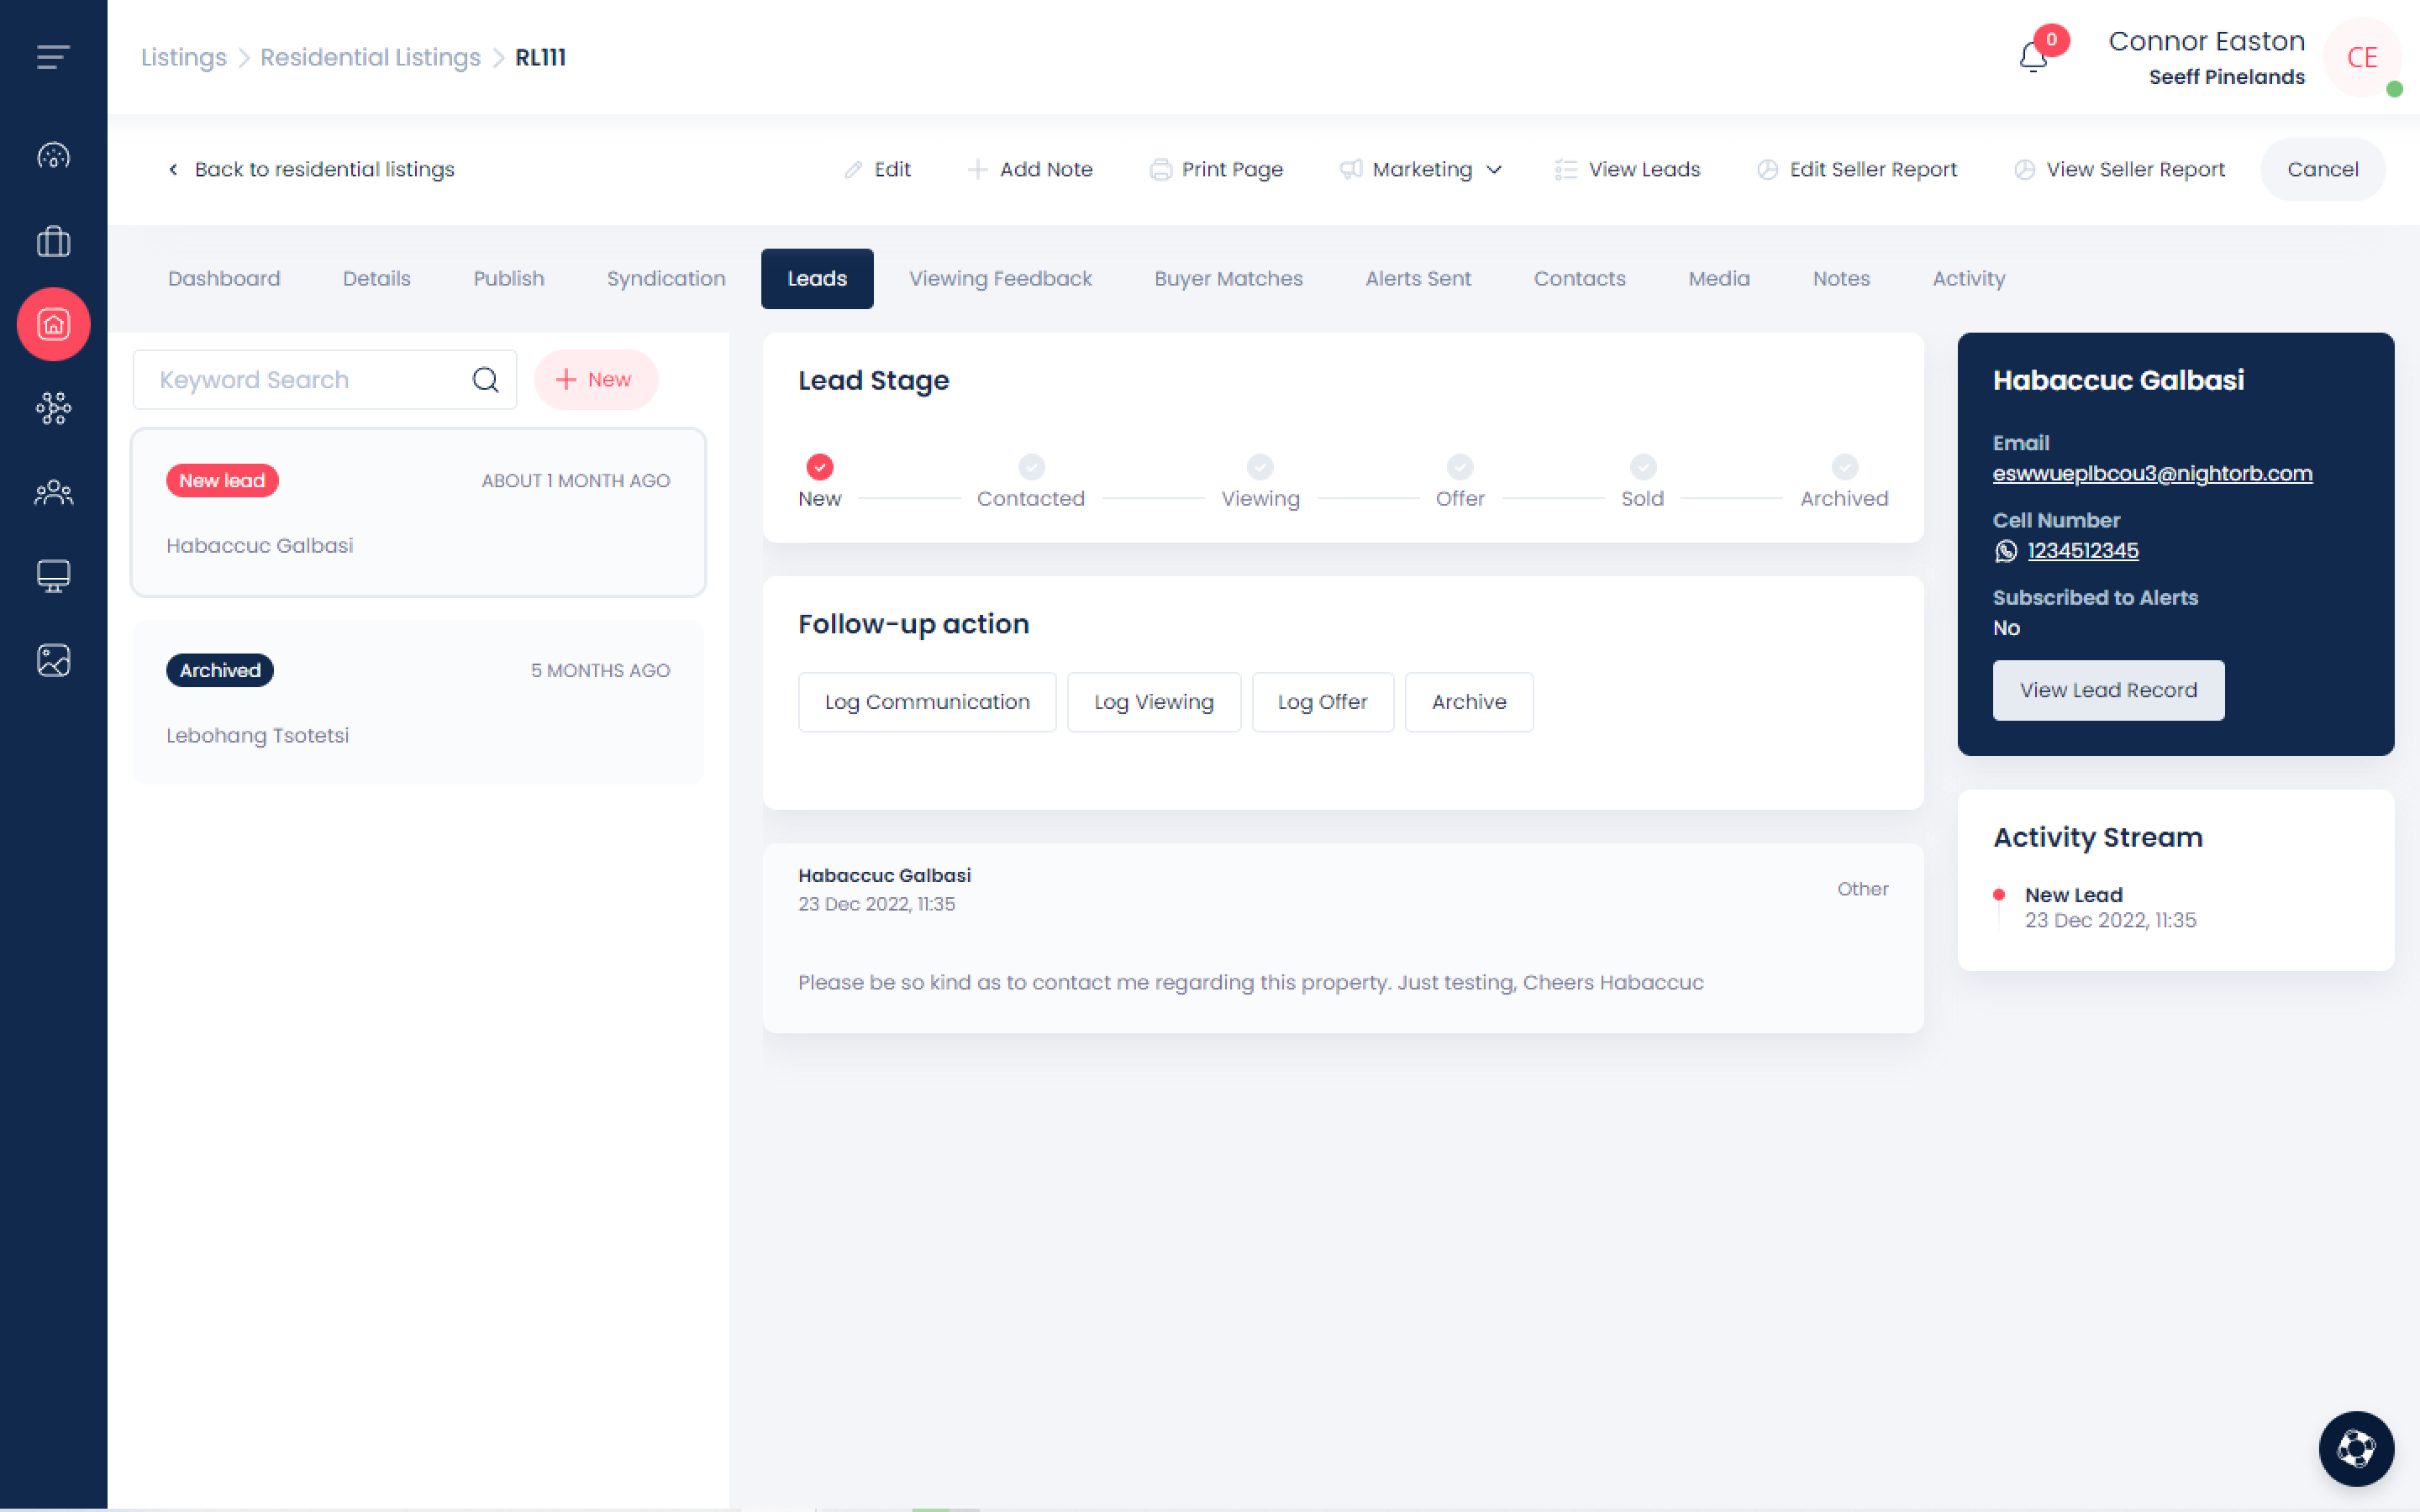The width and height of the screenshot is (2420, 1512).
Task: Select the Sold lead stage marker
Action: click(1642, 467)
